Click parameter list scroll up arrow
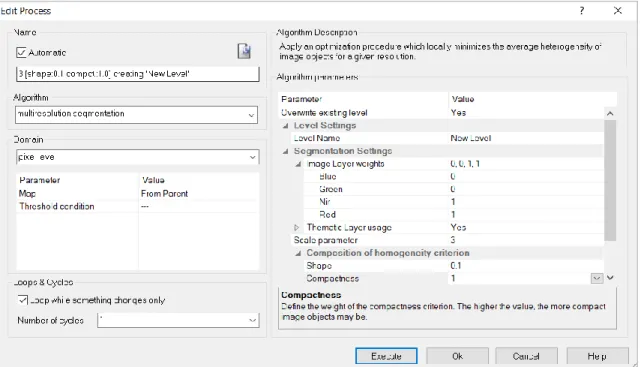 610,113
